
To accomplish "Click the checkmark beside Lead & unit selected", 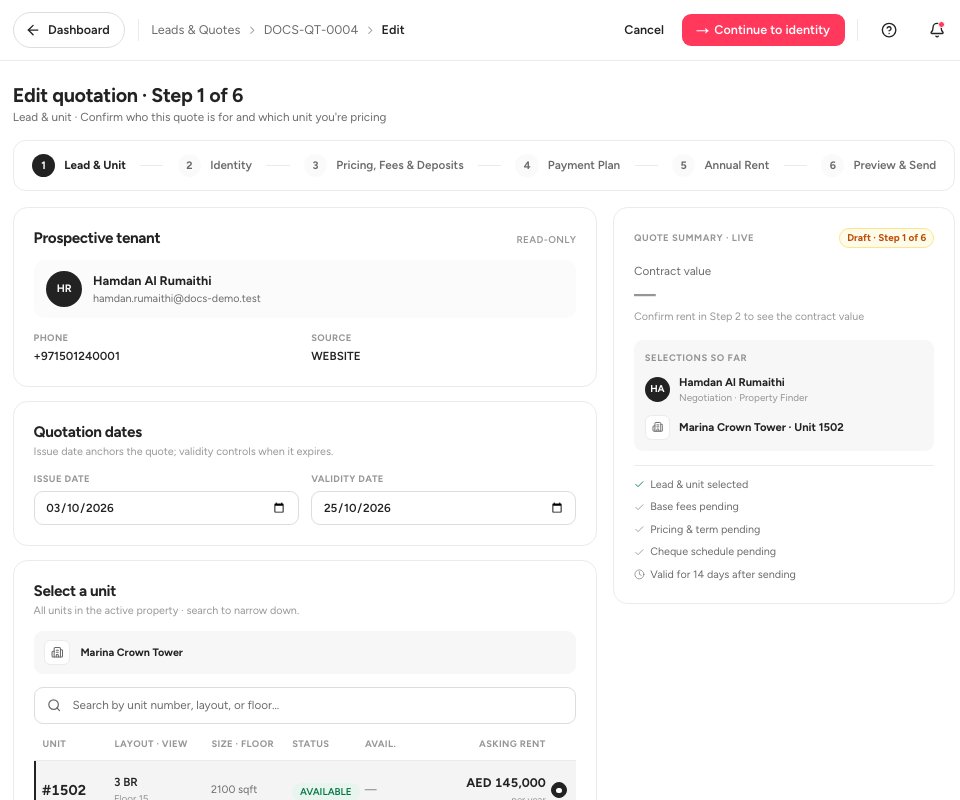I will pos(639,484).
